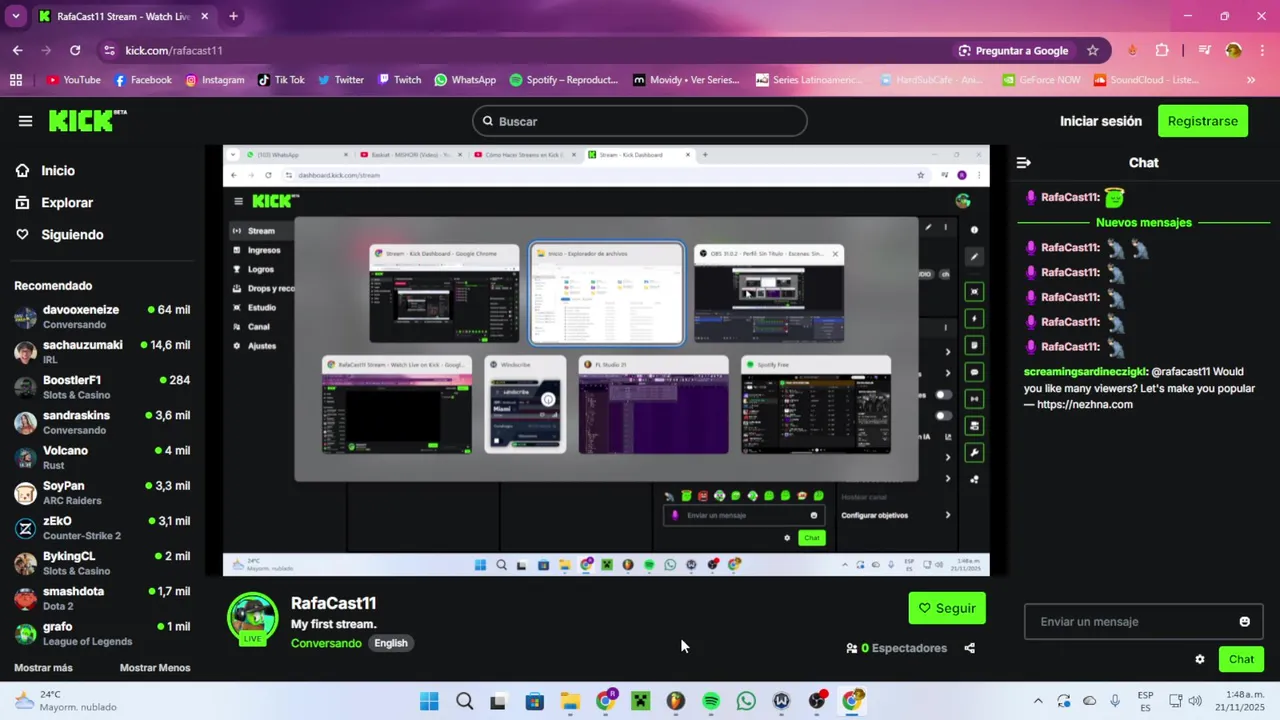Open recommended channel zEkO
The image size is (1280, 720).
102,528
